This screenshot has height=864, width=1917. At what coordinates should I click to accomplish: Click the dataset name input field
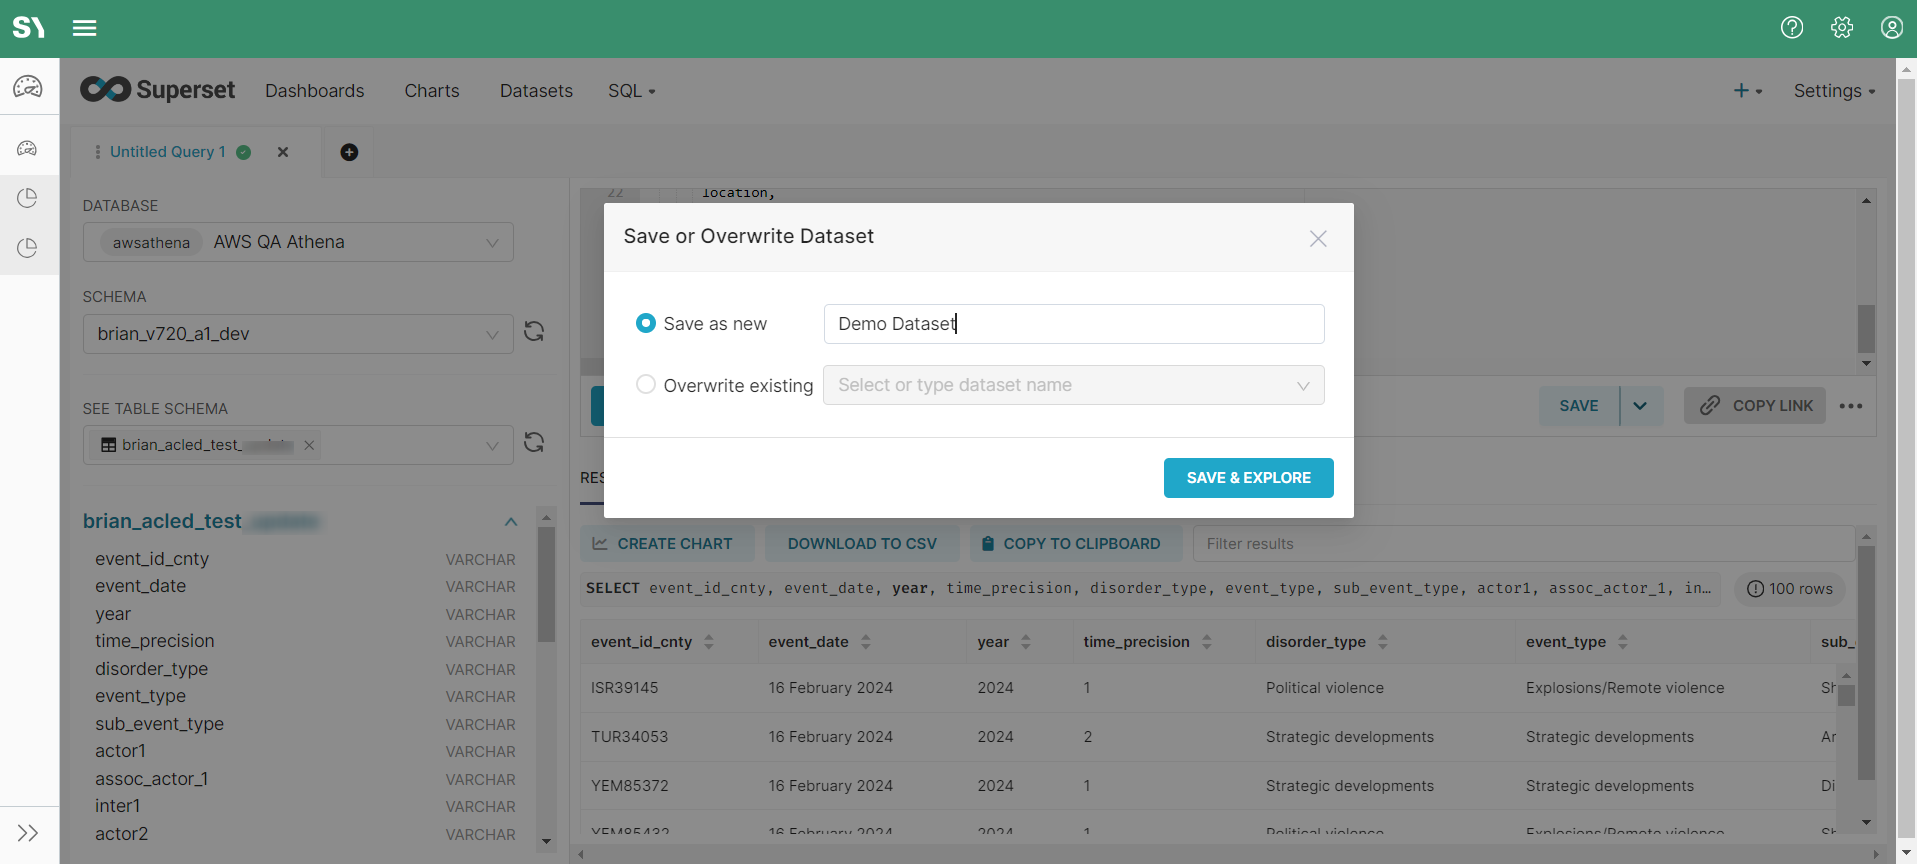[1073, 324]
